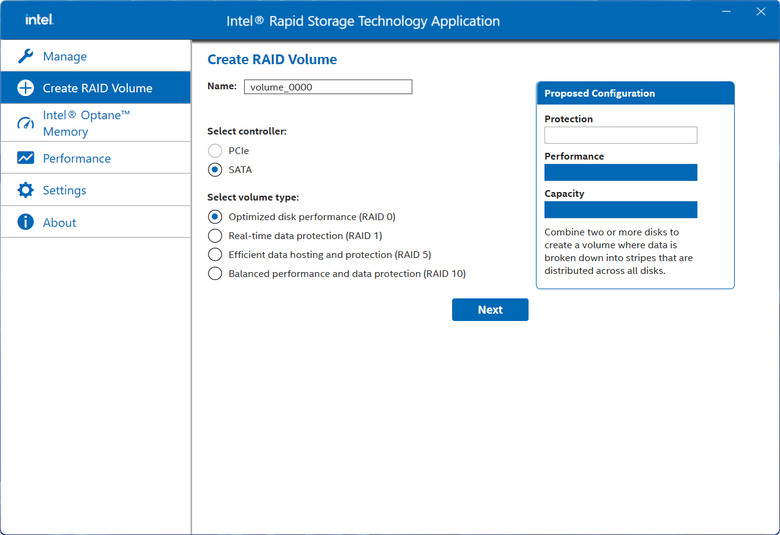Image resolution: width=780 pixels, height=535 pixels.
Task: Click the volume Name input field
Action: (328, 87)
